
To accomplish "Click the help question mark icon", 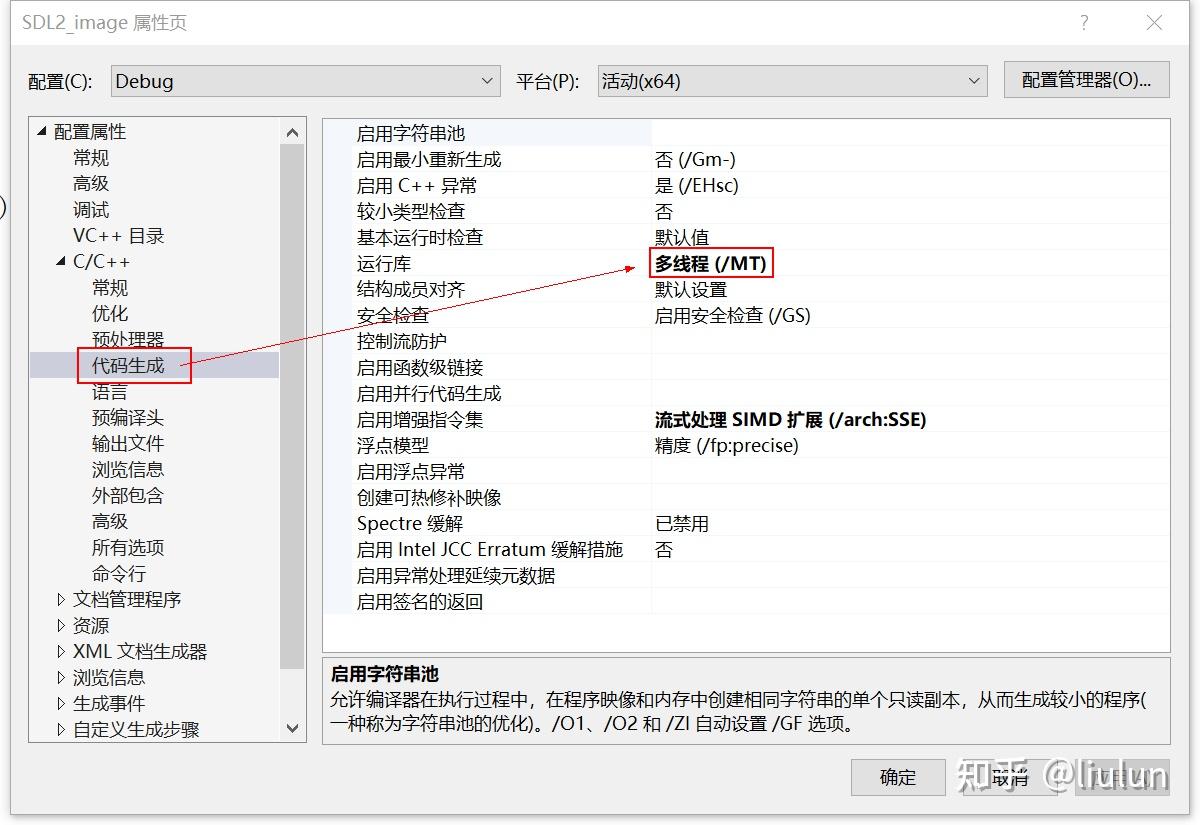I will 1084,22.
